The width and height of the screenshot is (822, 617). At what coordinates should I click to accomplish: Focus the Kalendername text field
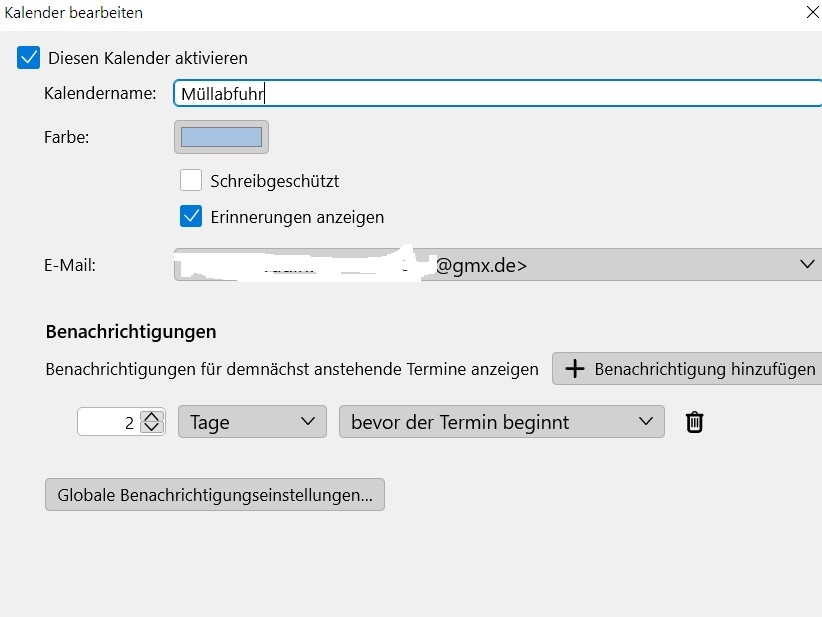(497, 94)
